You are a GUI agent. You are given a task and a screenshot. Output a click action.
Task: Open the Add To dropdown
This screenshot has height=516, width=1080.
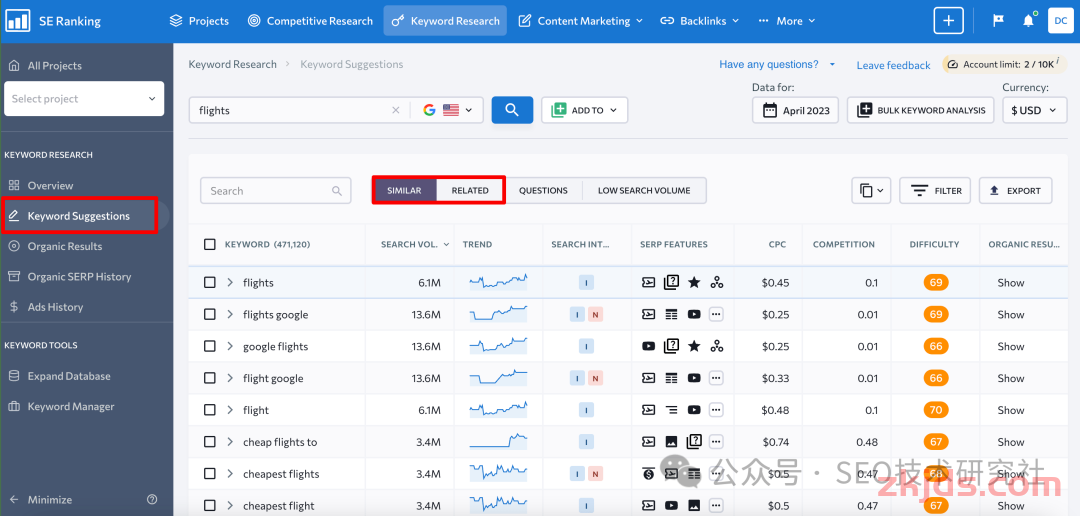tap(584, 110)
